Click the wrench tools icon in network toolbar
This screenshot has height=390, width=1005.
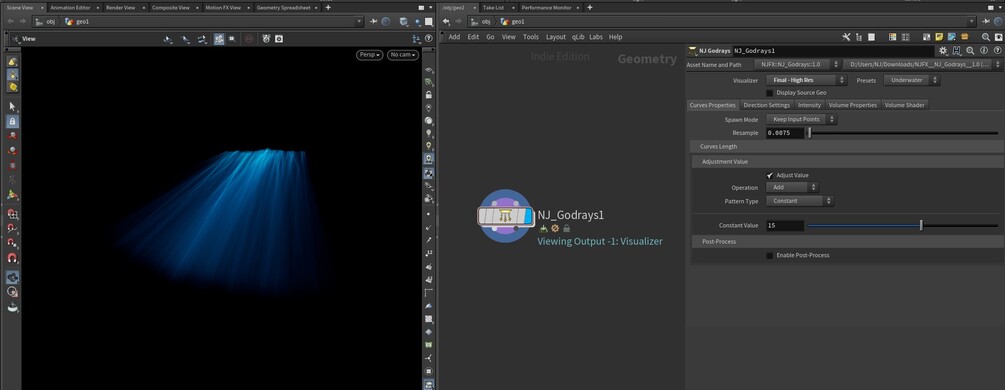(x=846, y=37)
